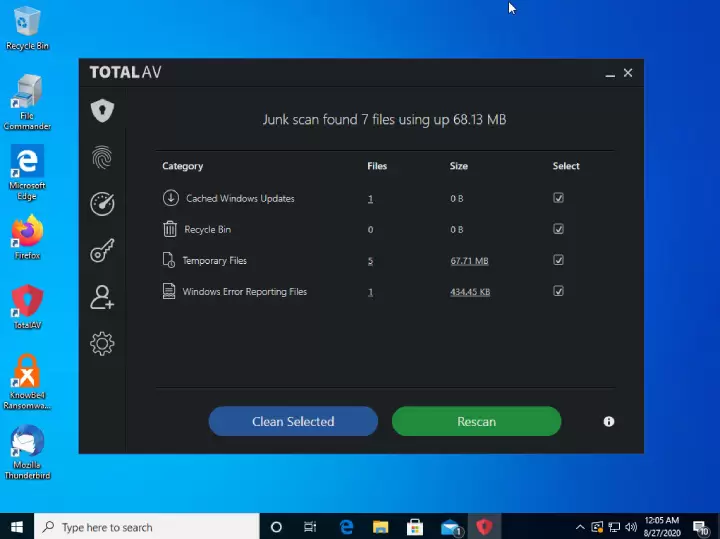
Task: Click the Temporary Files category label
Action: pos(214,261)
